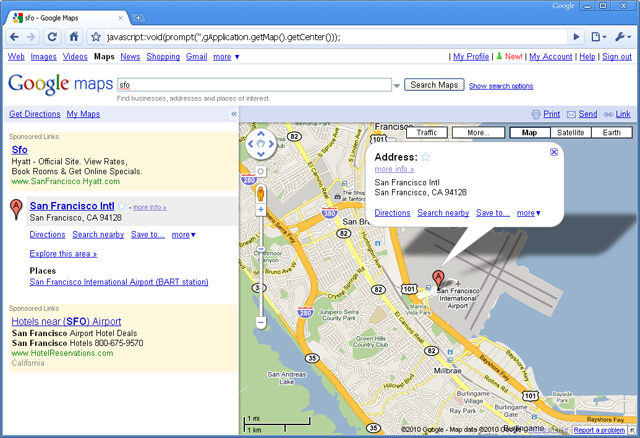The image size is (640, 438).
Task: Open the 'More...' map layers button
Action: [478, 133]
